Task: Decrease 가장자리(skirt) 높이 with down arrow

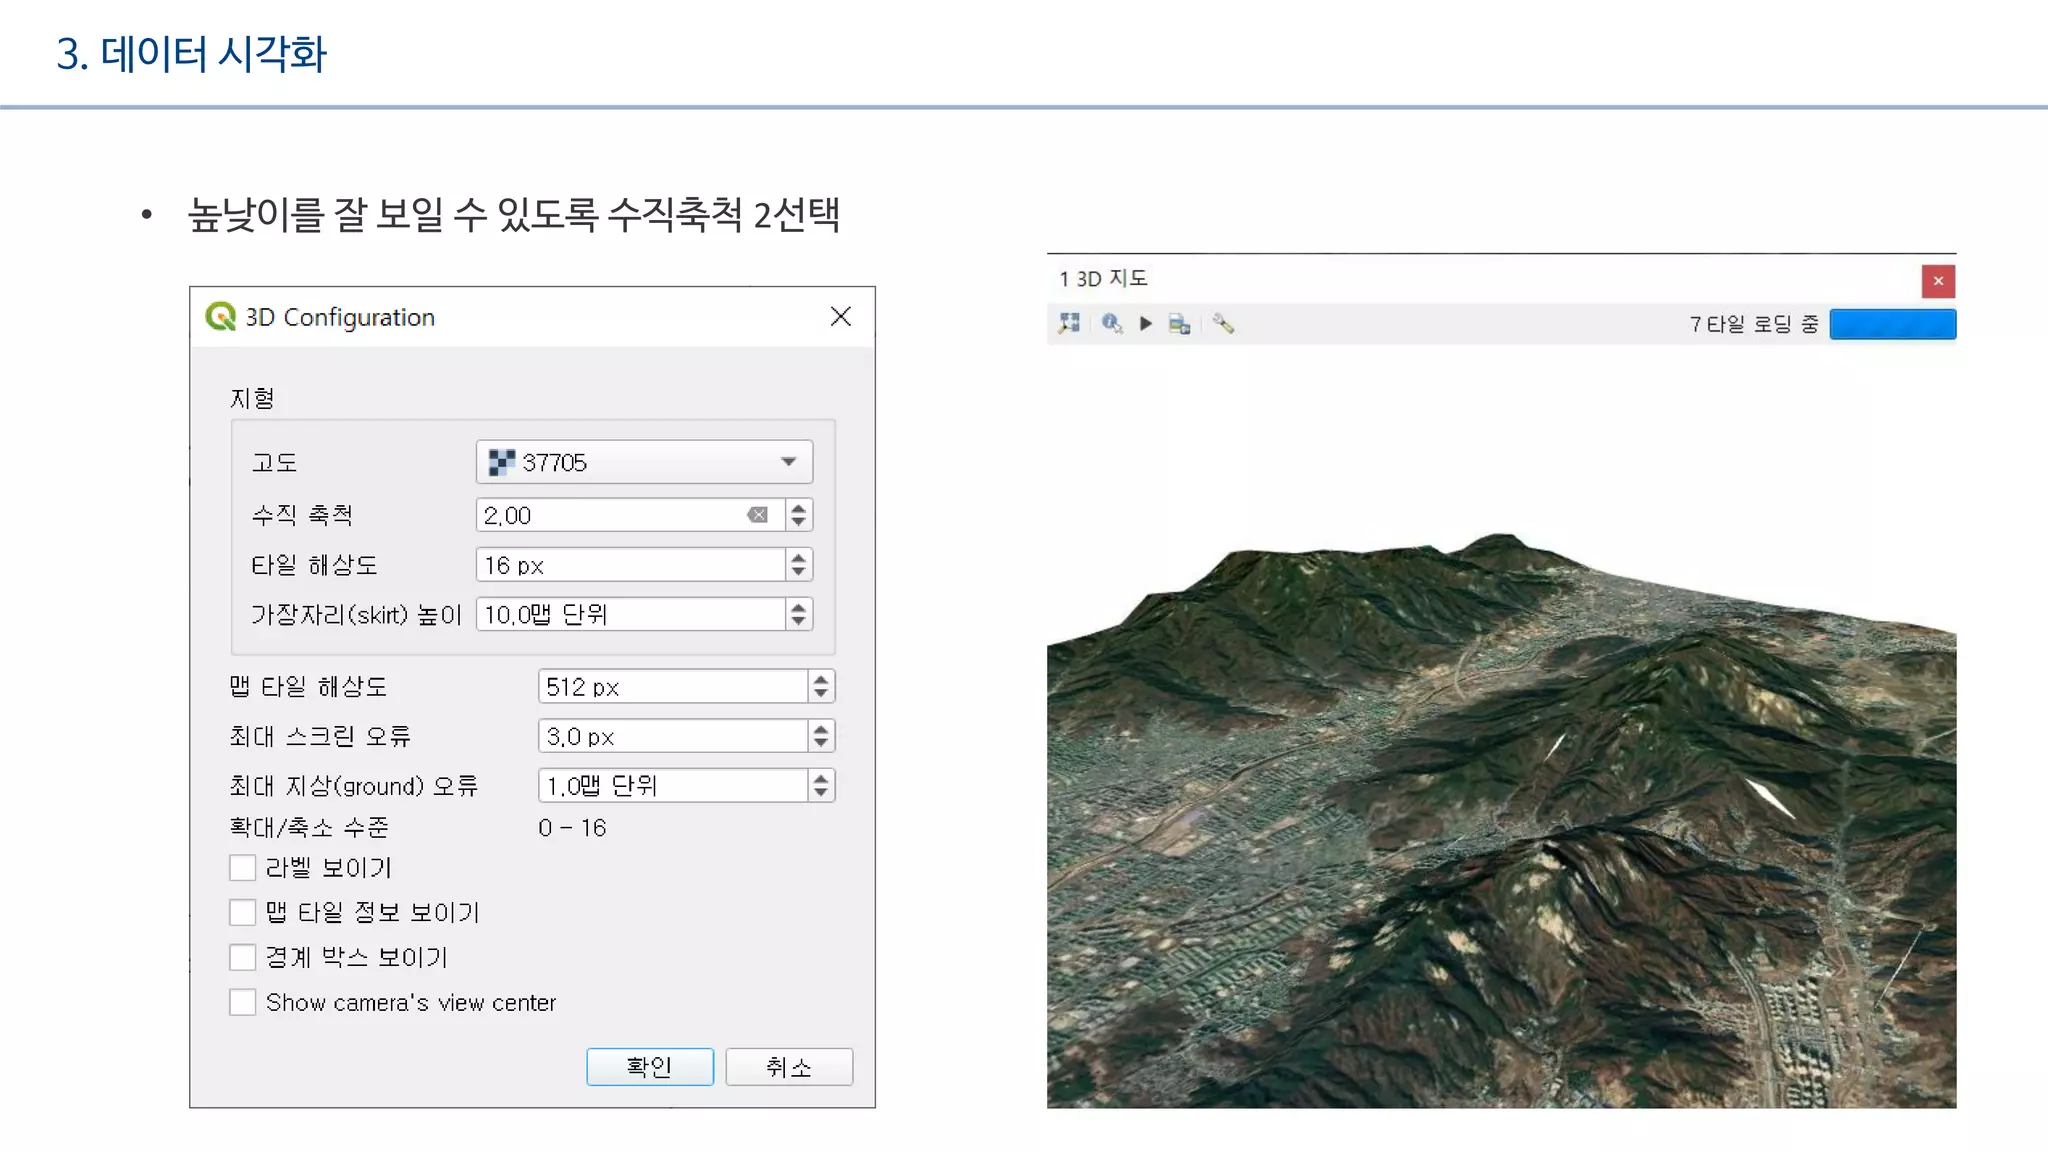Action: click(x=798, y=621)
